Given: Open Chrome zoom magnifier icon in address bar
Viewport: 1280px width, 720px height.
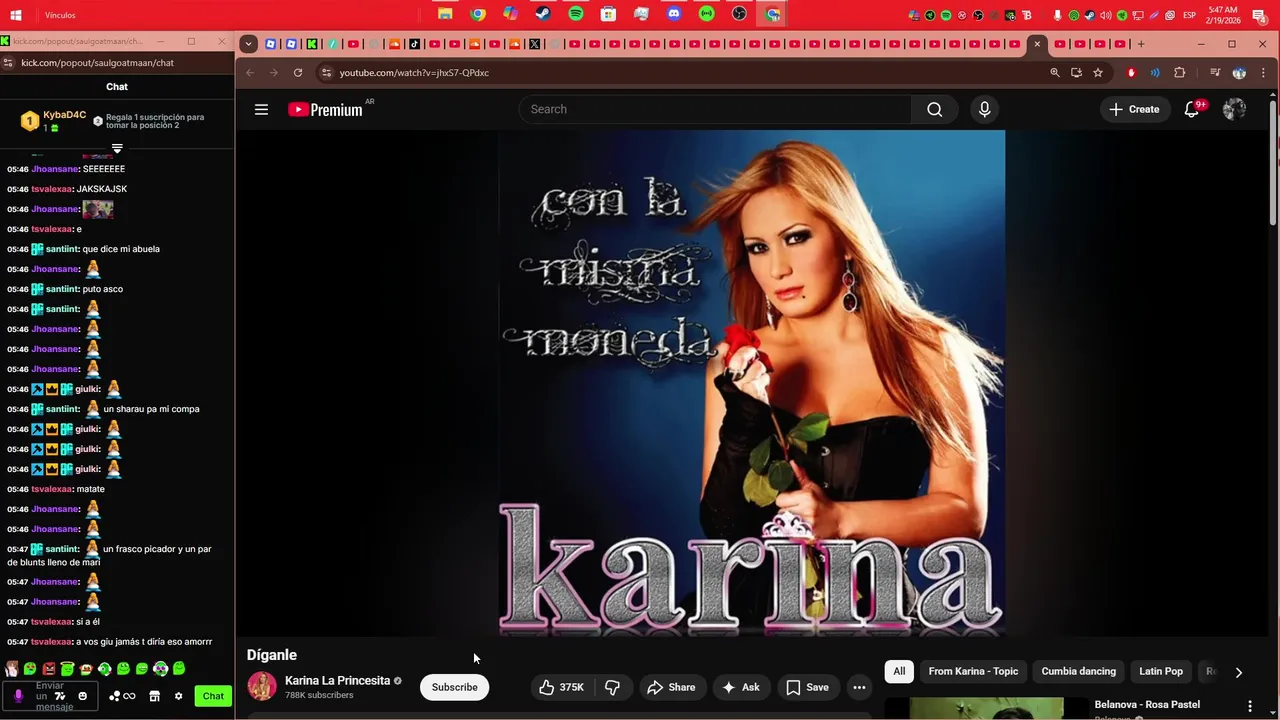Looking at the screenshot, I should point(1054,73).
